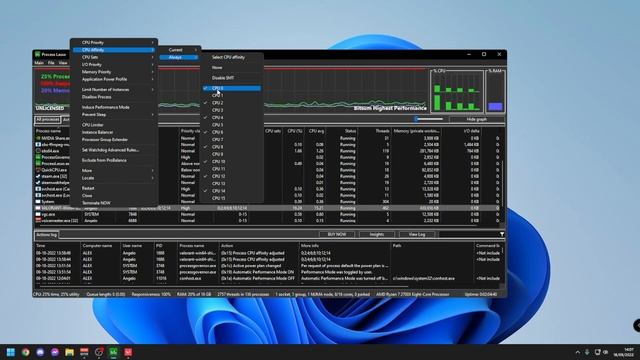Expand the More submenu
Screen dimensions: 640x360
(x=114, y=171)
